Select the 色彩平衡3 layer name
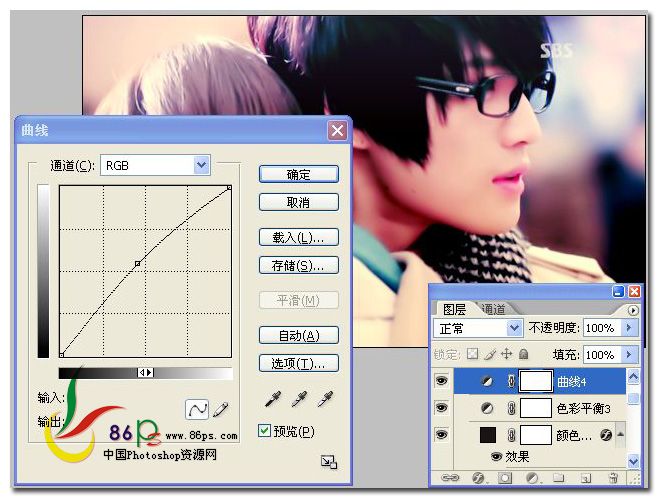The image size is (660, 500). tap(583, 408)
